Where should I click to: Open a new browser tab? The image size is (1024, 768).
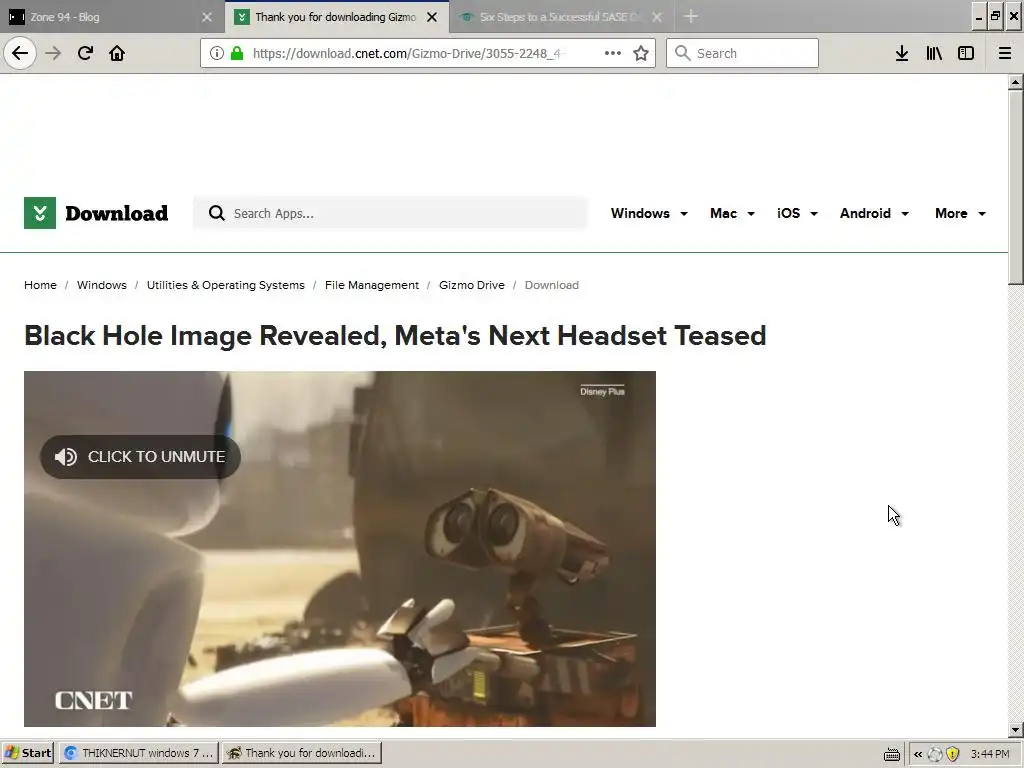[x=691, y=16]
